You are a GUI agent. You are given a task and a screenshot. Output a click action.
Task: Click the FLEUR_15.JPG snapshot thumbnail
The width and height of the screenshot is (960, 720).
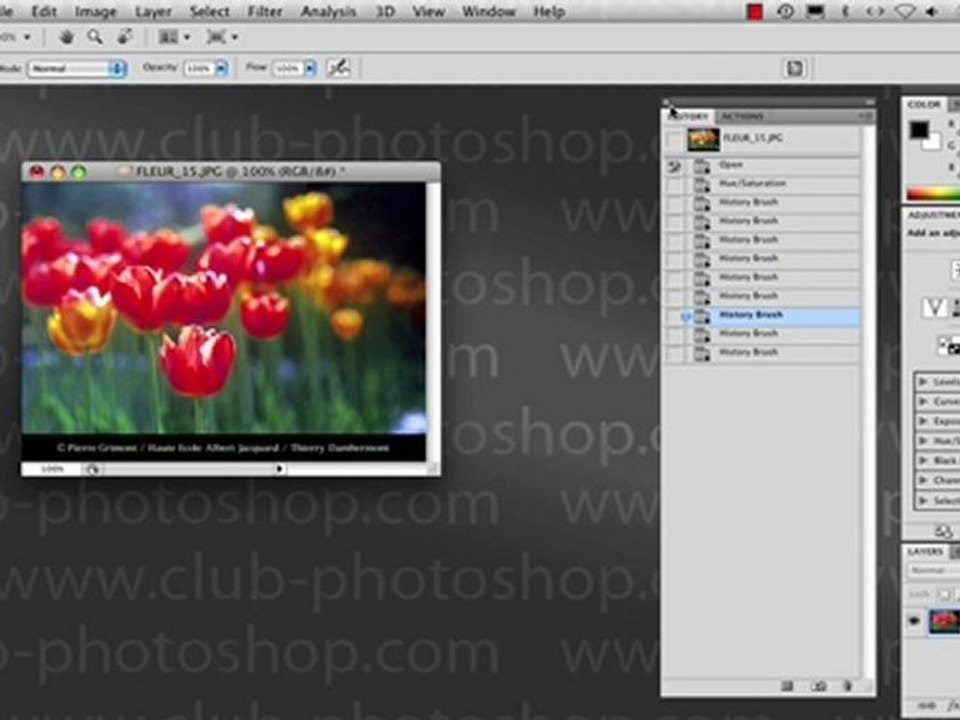pyautogui.click(x=703, y=139)
